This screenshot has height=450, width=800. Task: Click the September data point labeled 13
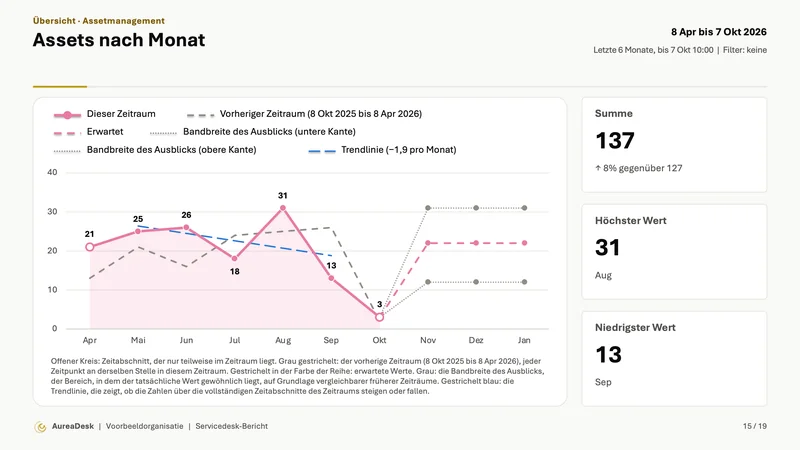tap(331, 278)
